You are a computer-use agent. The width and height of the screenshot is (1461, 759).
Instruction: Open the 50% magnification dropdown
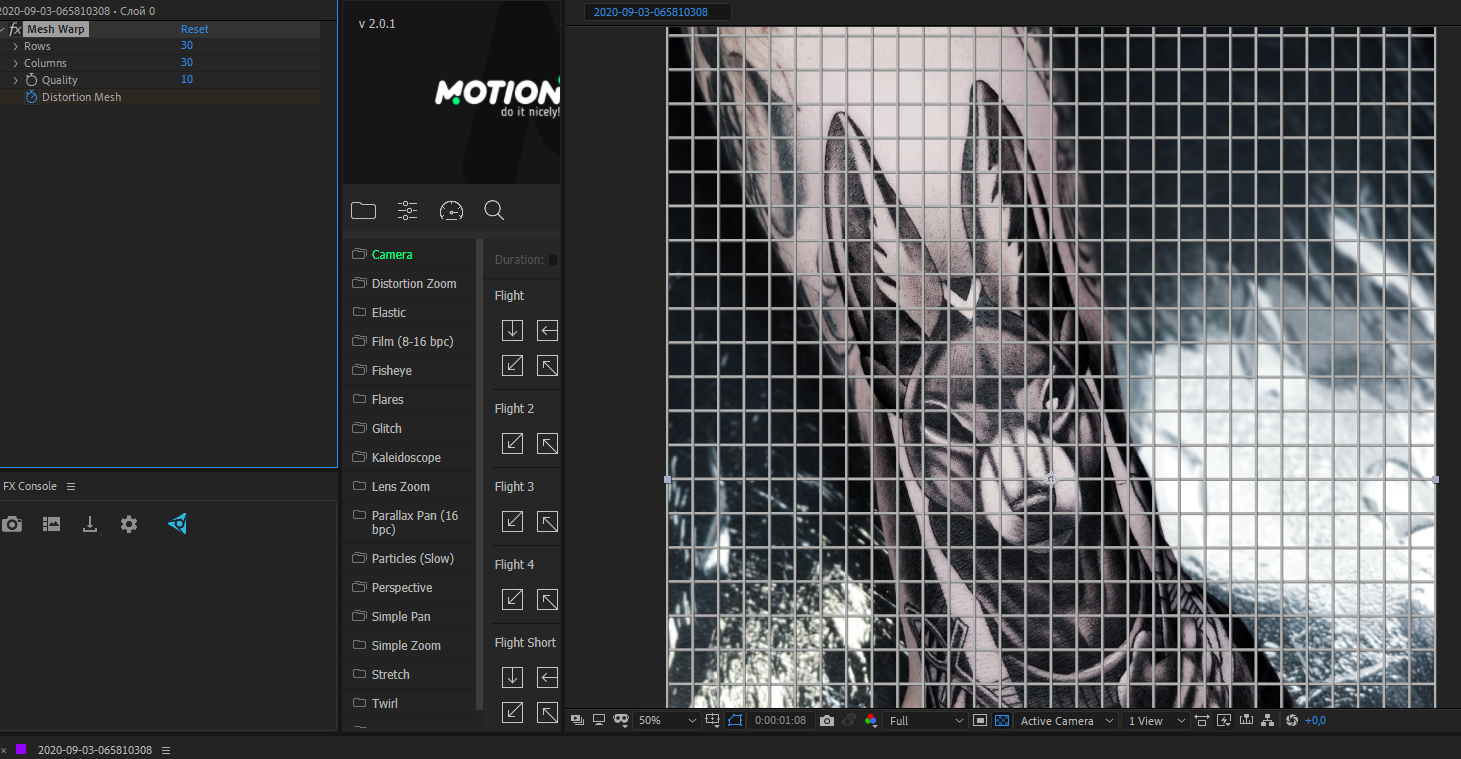[x=668, y=720]
